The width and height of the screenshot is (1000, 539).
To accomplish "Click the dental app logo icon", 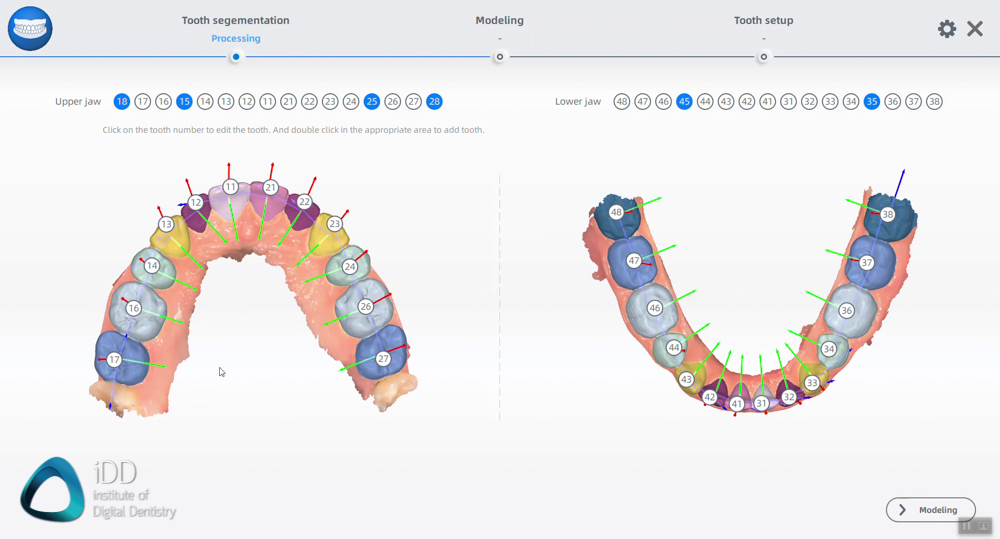I will coord(30,28).
